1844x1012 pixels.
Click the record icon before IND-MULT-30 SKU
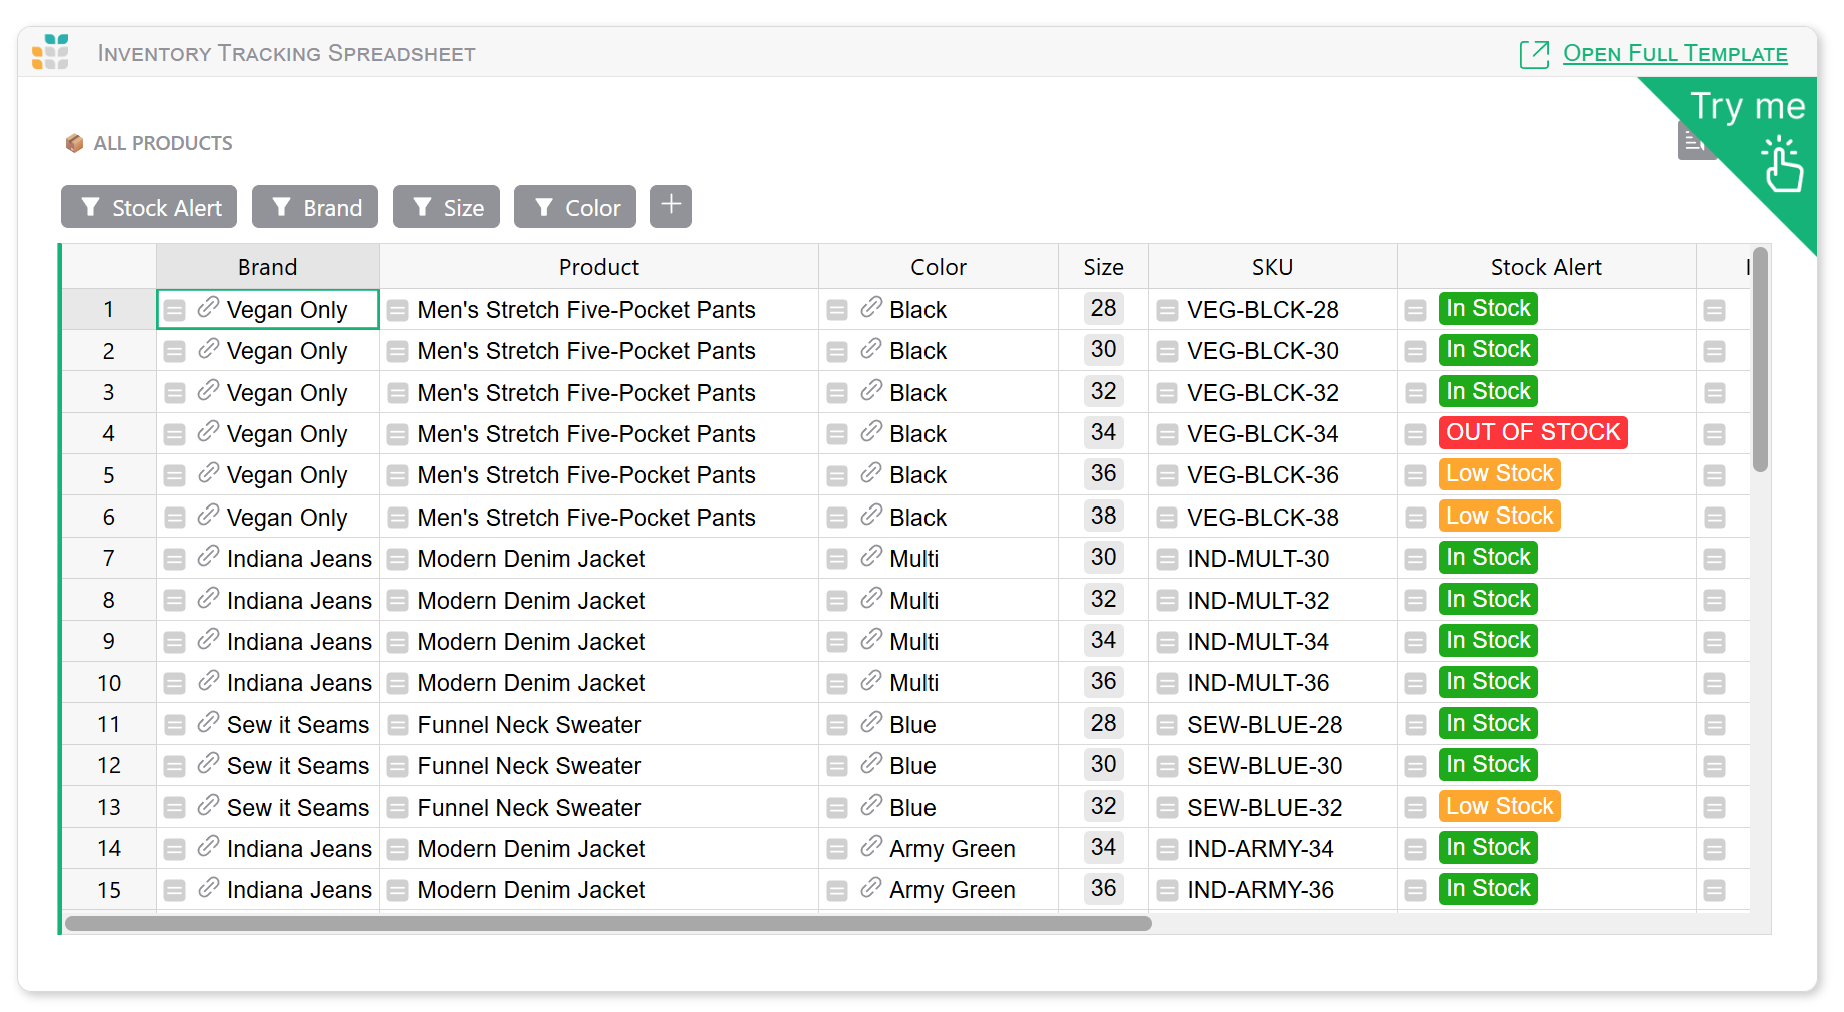pyautogui.click(x=1167, y=560)
